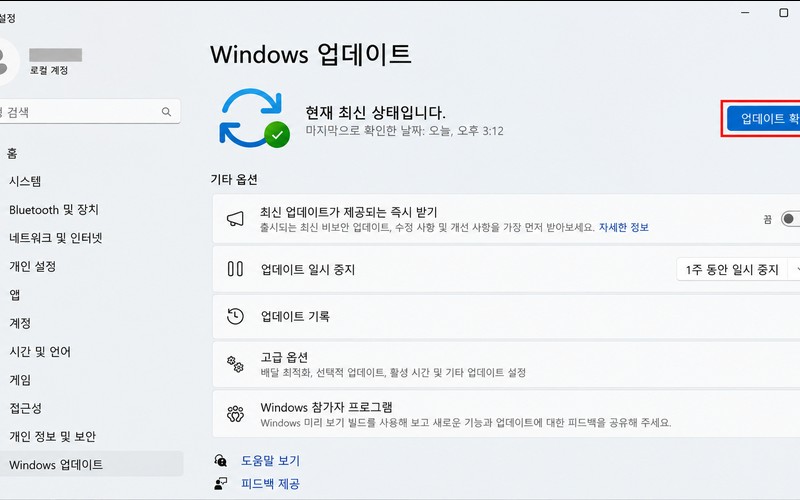Click the 현재 최신 상태입니다. text

click(375, 112)
